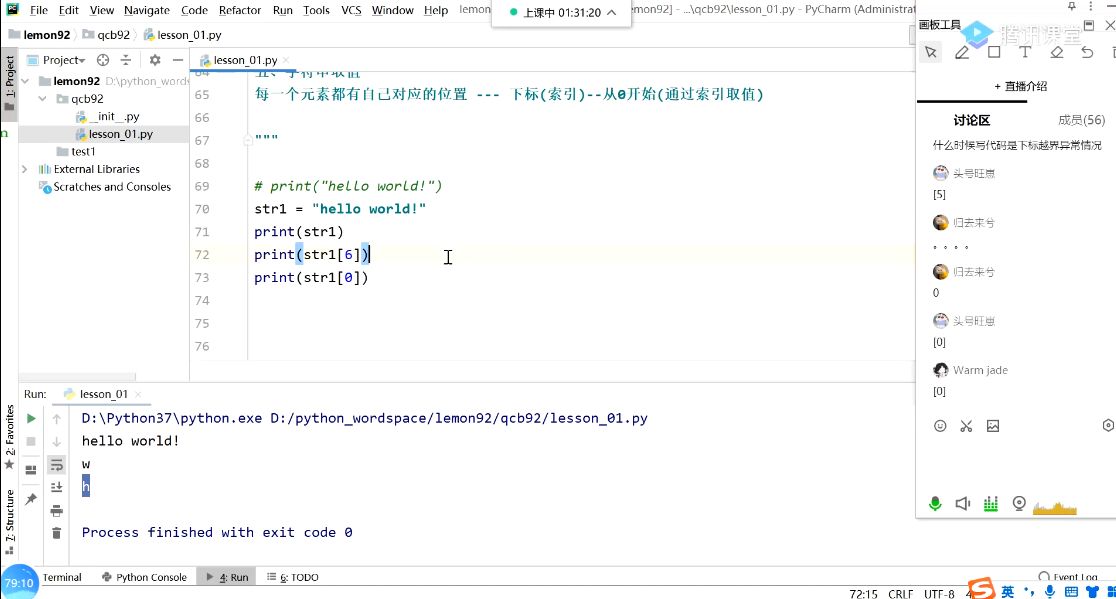Click the stop process icon in Run panel

click(x=31, y=442)
